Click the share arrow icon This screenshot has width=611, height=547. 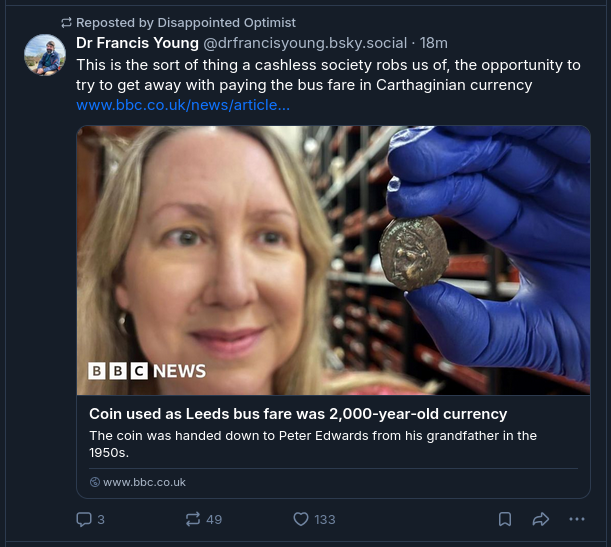point(541,519)
